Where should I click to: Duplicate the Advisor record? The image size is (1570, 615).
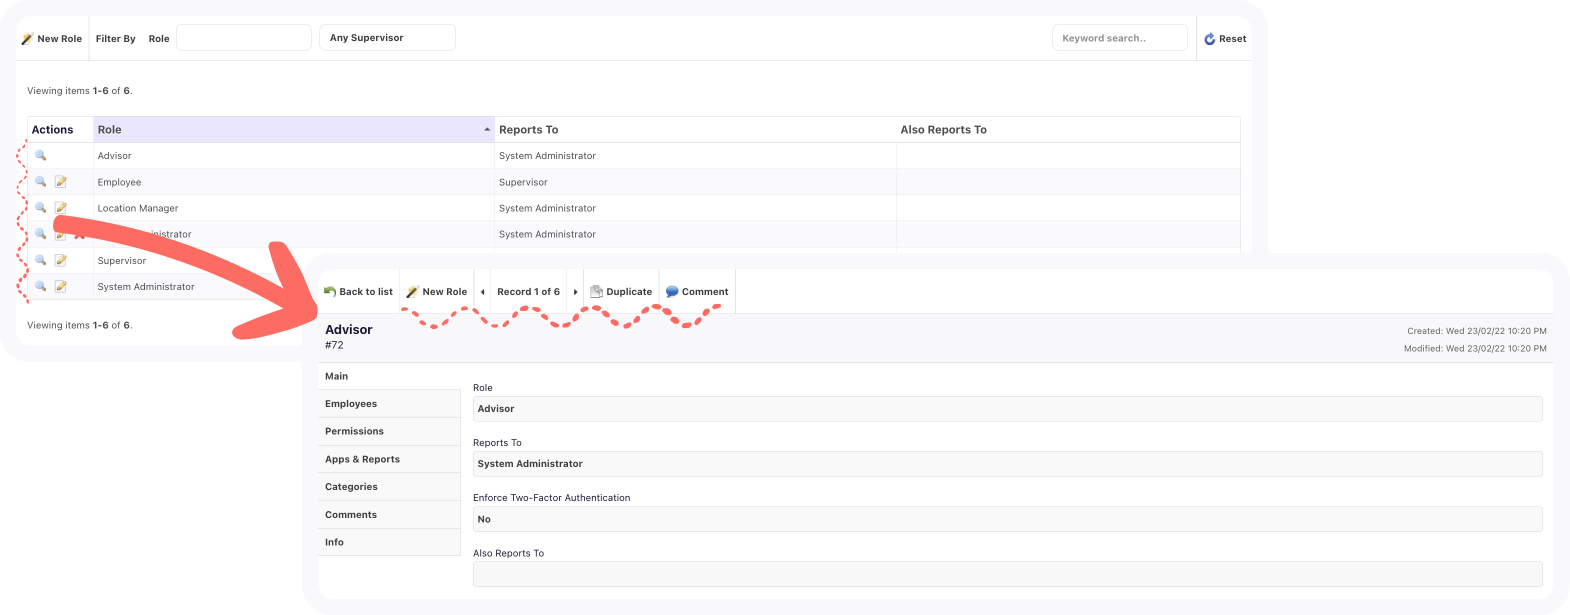[x=621, y=292]
